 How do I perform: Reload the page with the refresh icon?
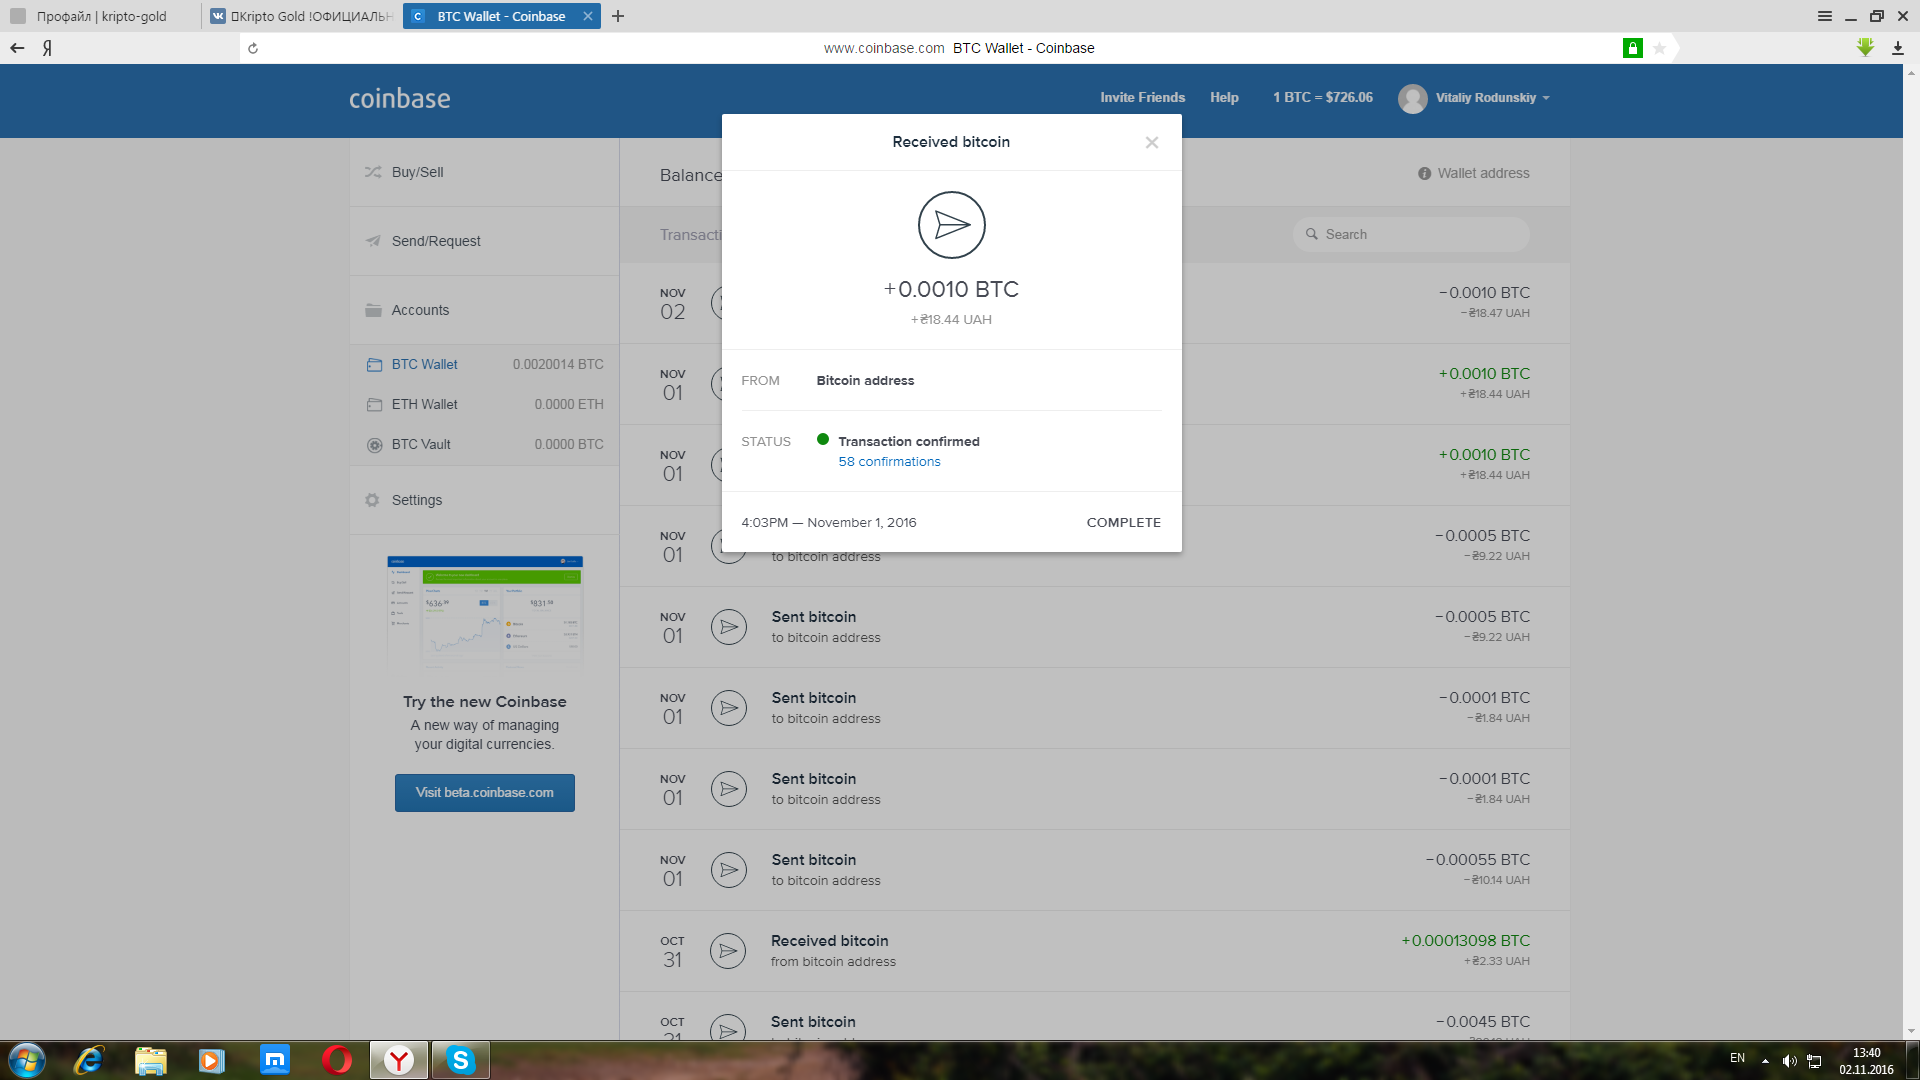tap(253, 48)
